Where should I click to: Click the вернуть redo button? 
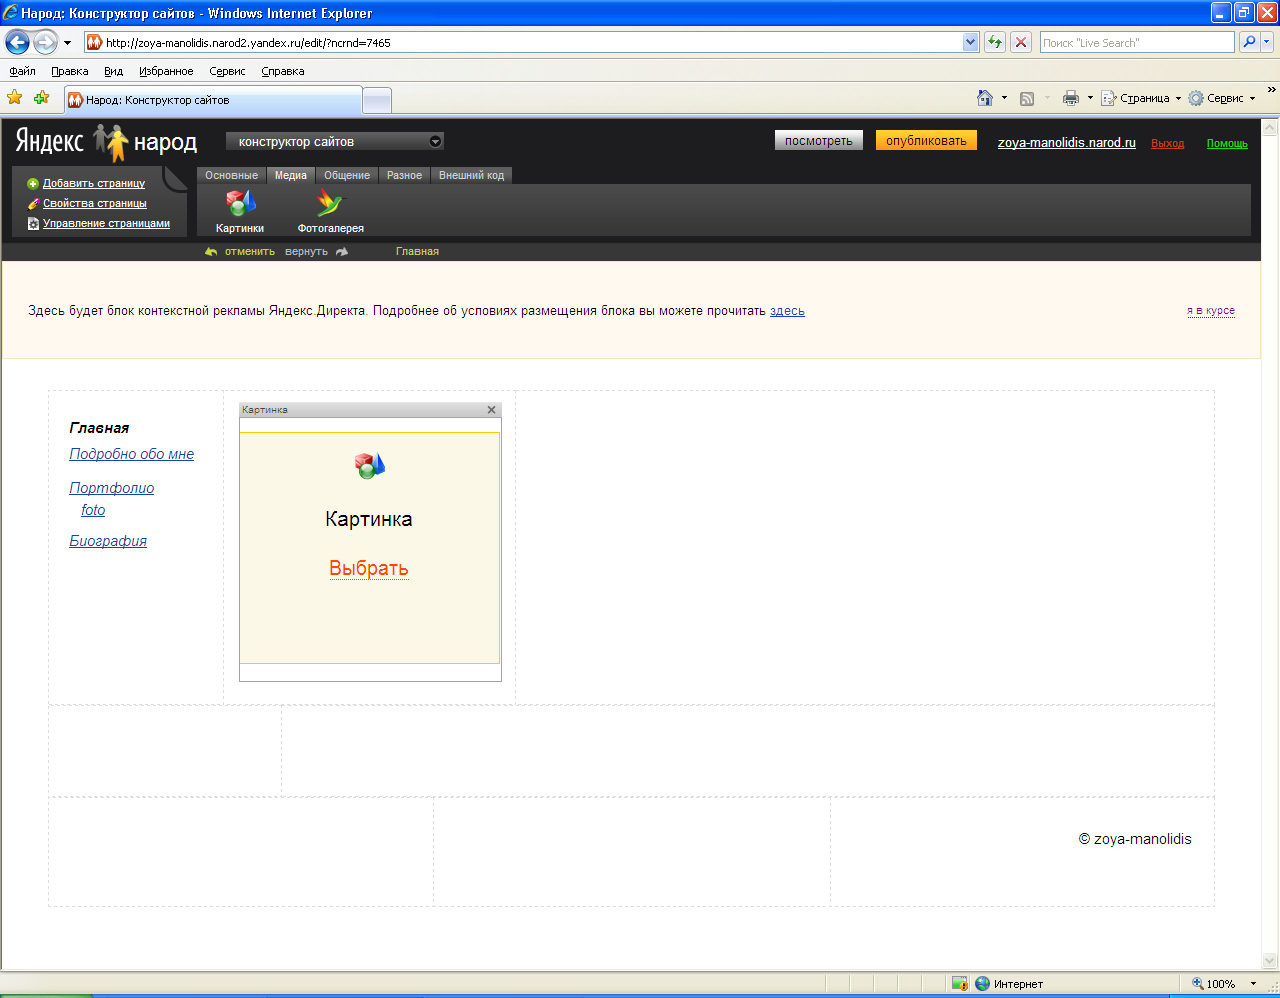click(x=316, y=251)
